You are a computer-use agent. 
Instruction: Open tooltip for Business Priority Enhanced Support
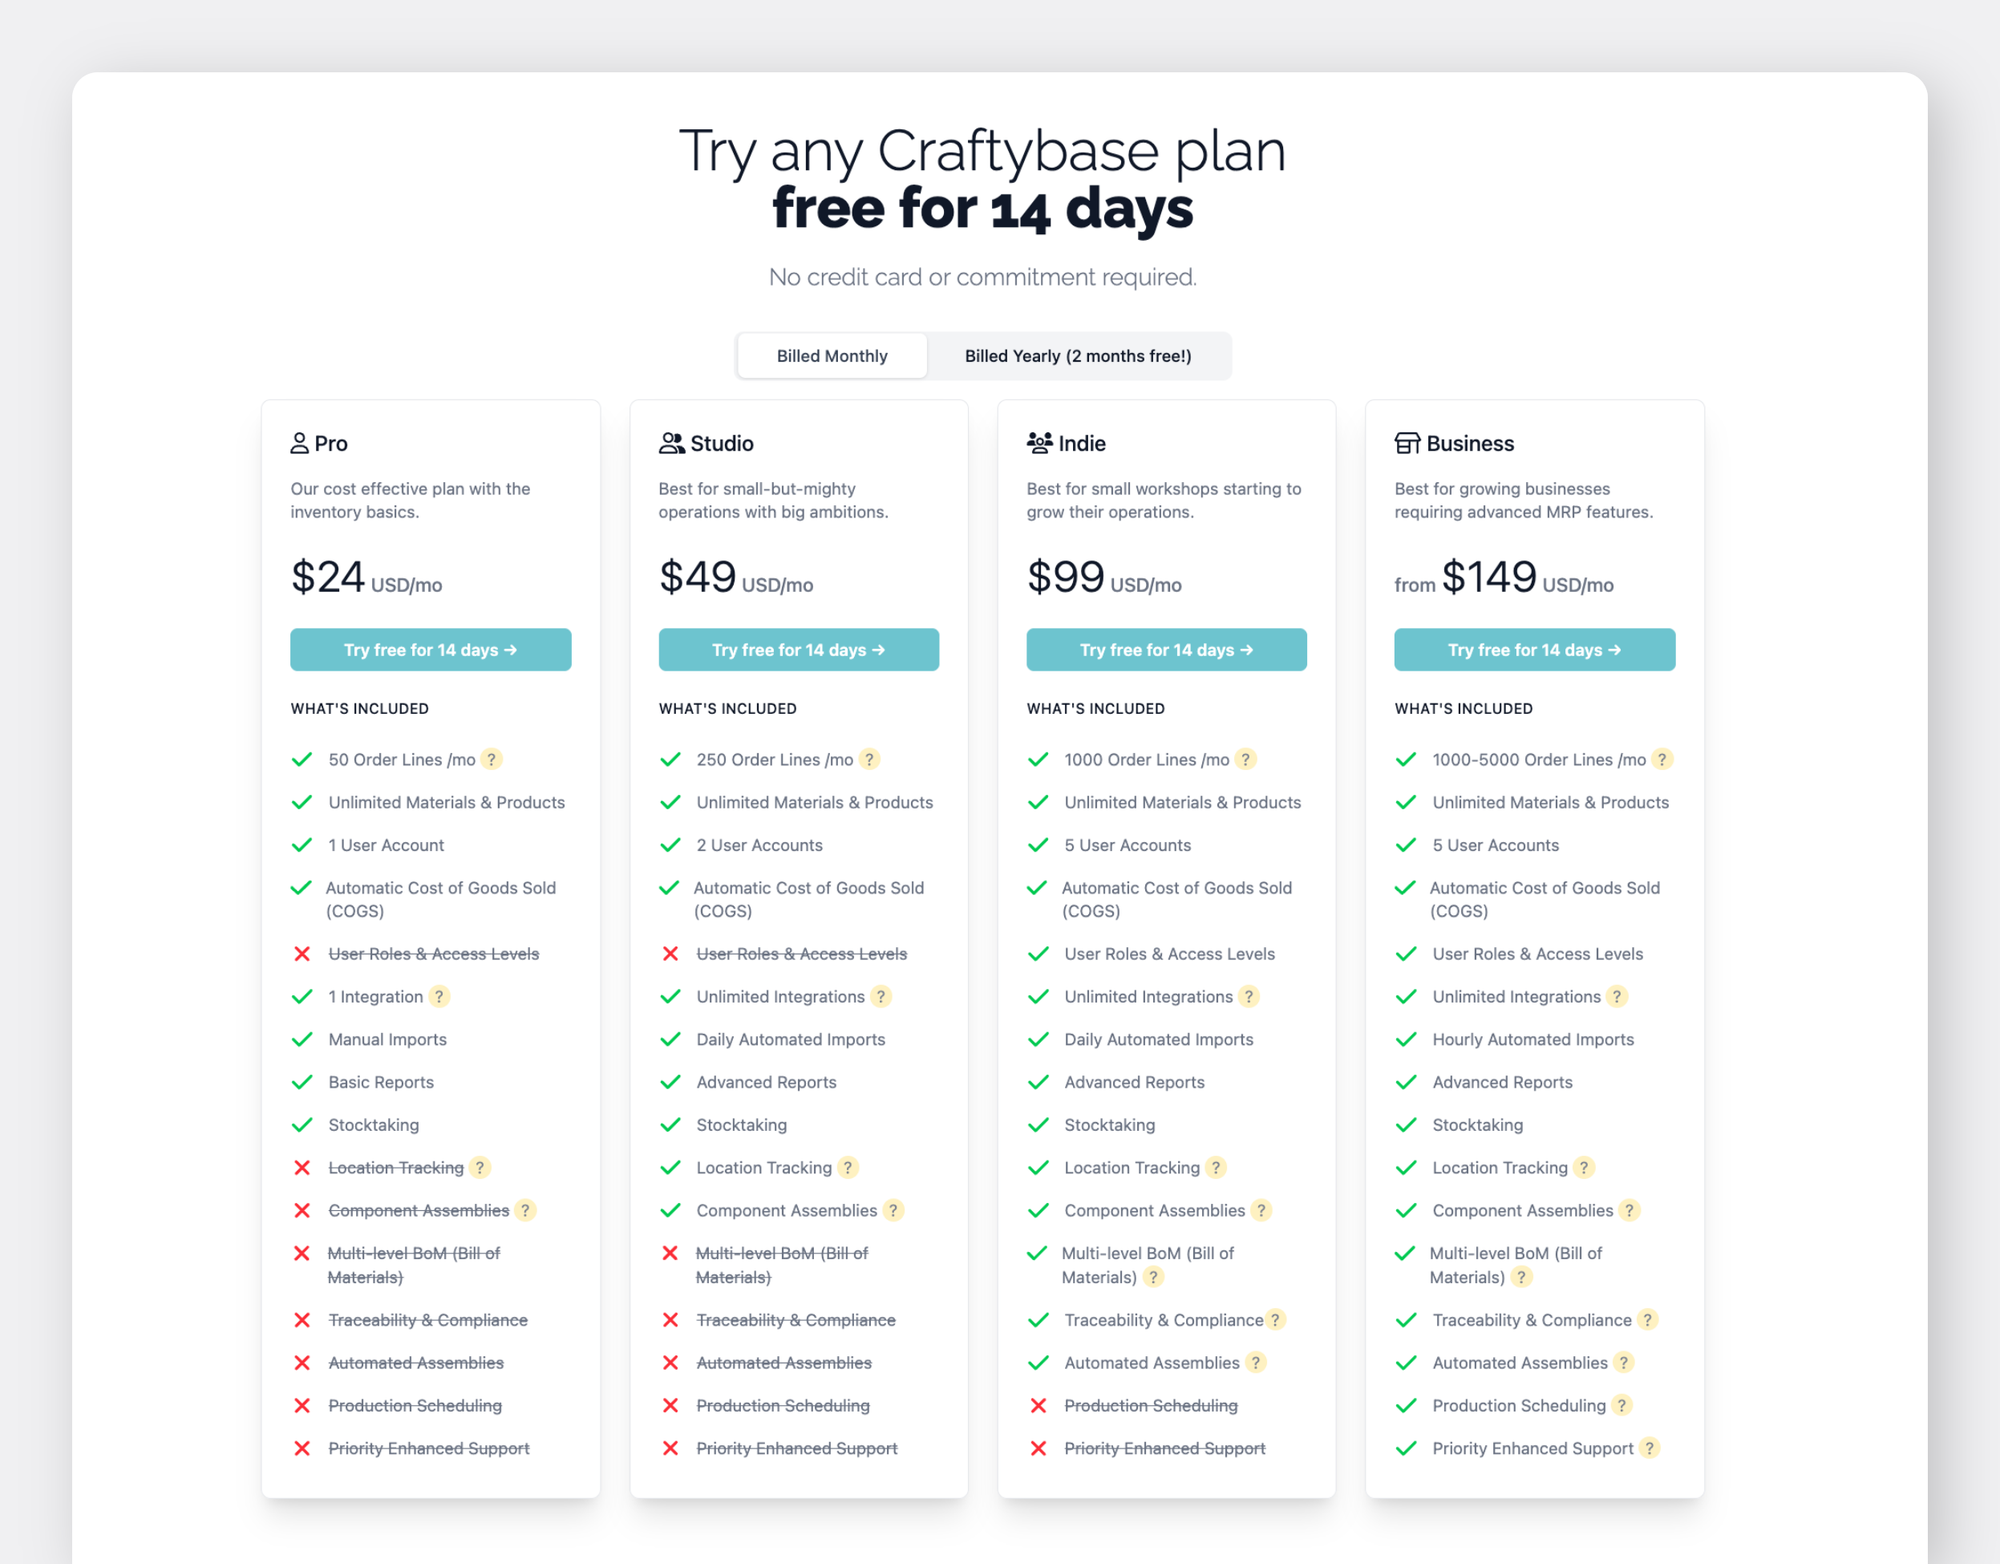click(1650, 1448)
